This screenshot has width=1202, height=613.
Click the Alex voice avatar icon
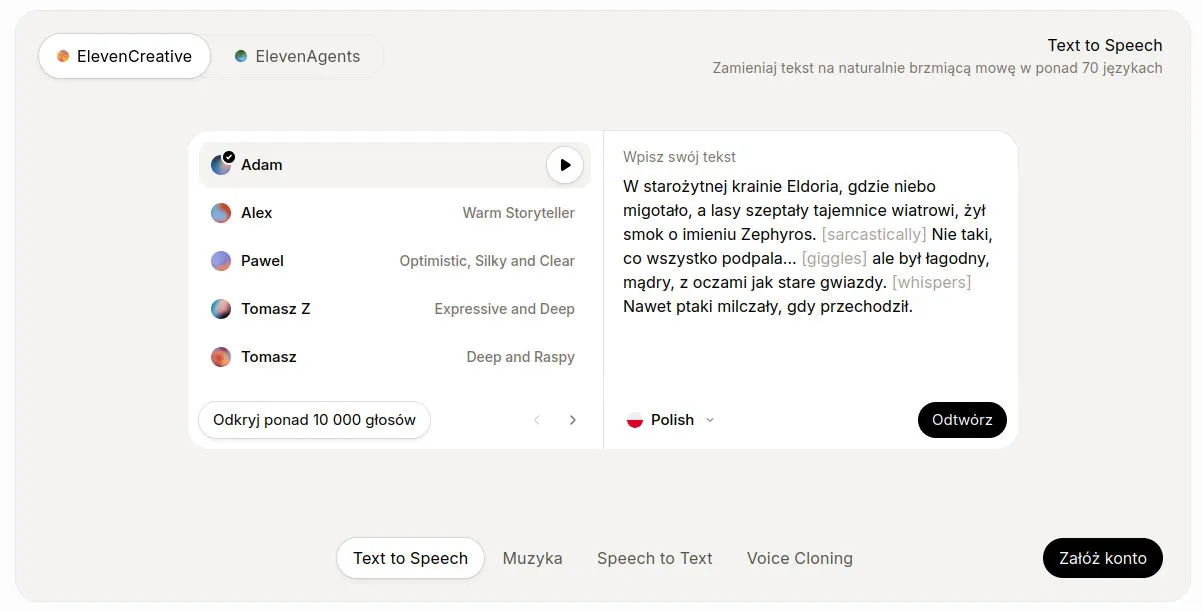[220, 212]
